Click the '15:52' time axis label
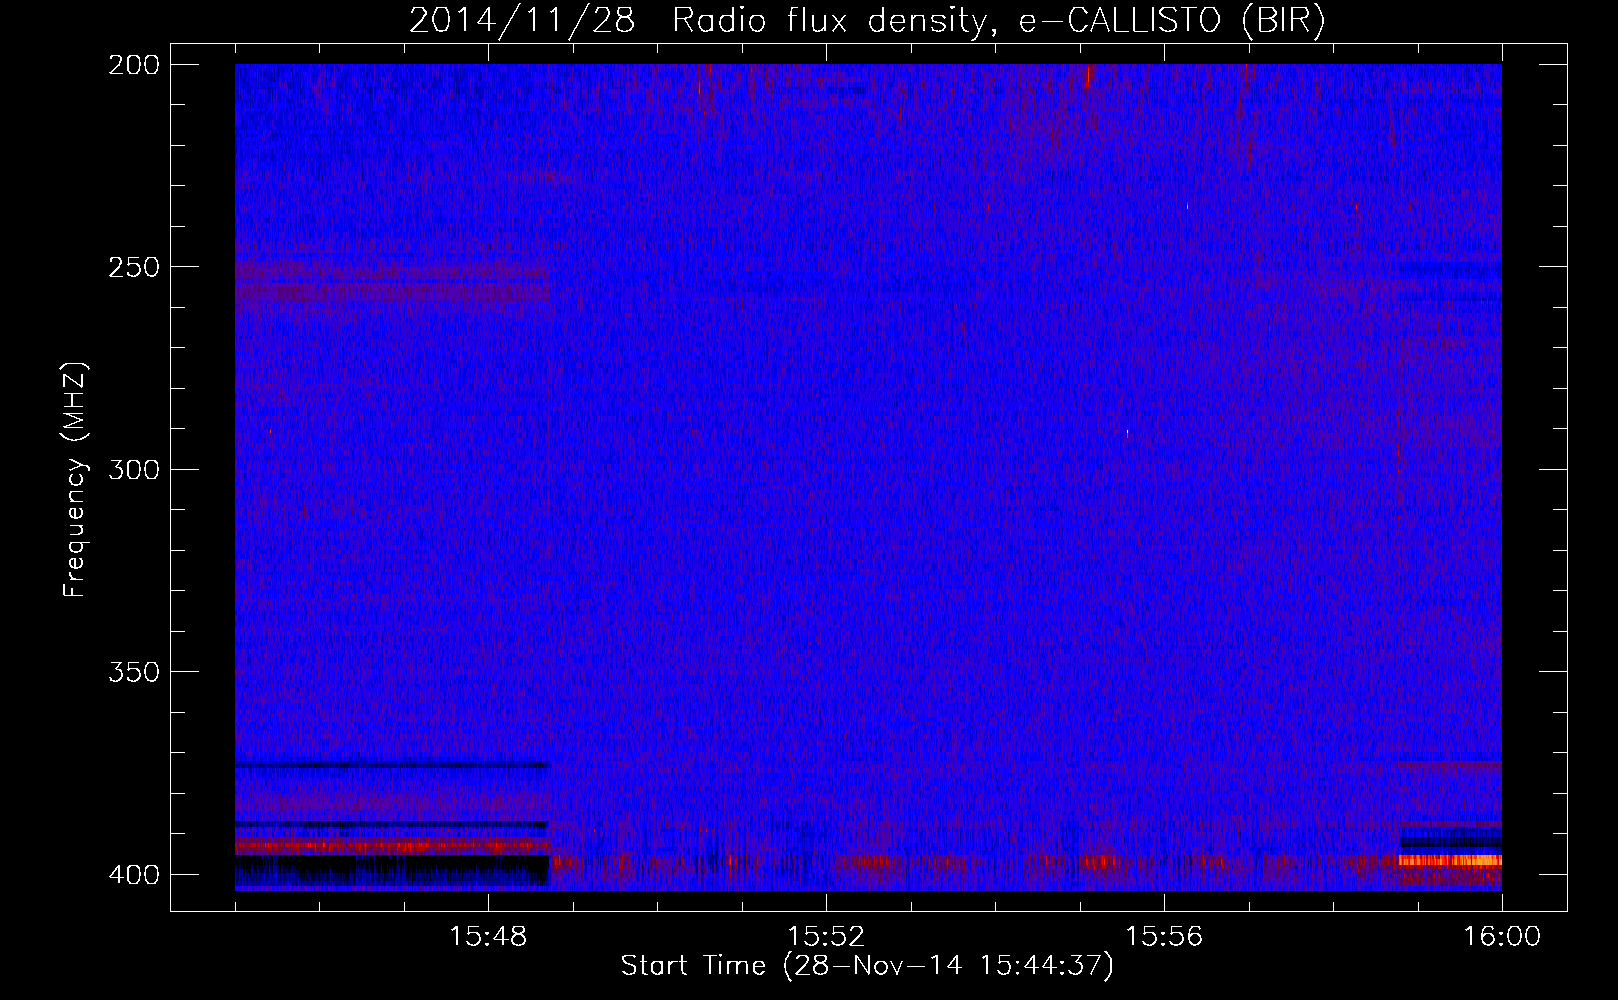This screenshot has height=1000, width=1618. (826, 937)
